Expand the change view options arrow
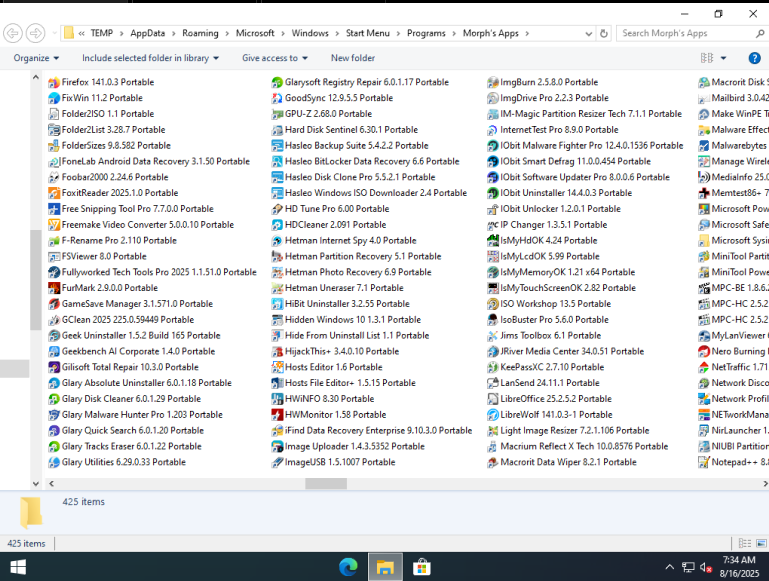769x581 pixels. pos(723,58)
